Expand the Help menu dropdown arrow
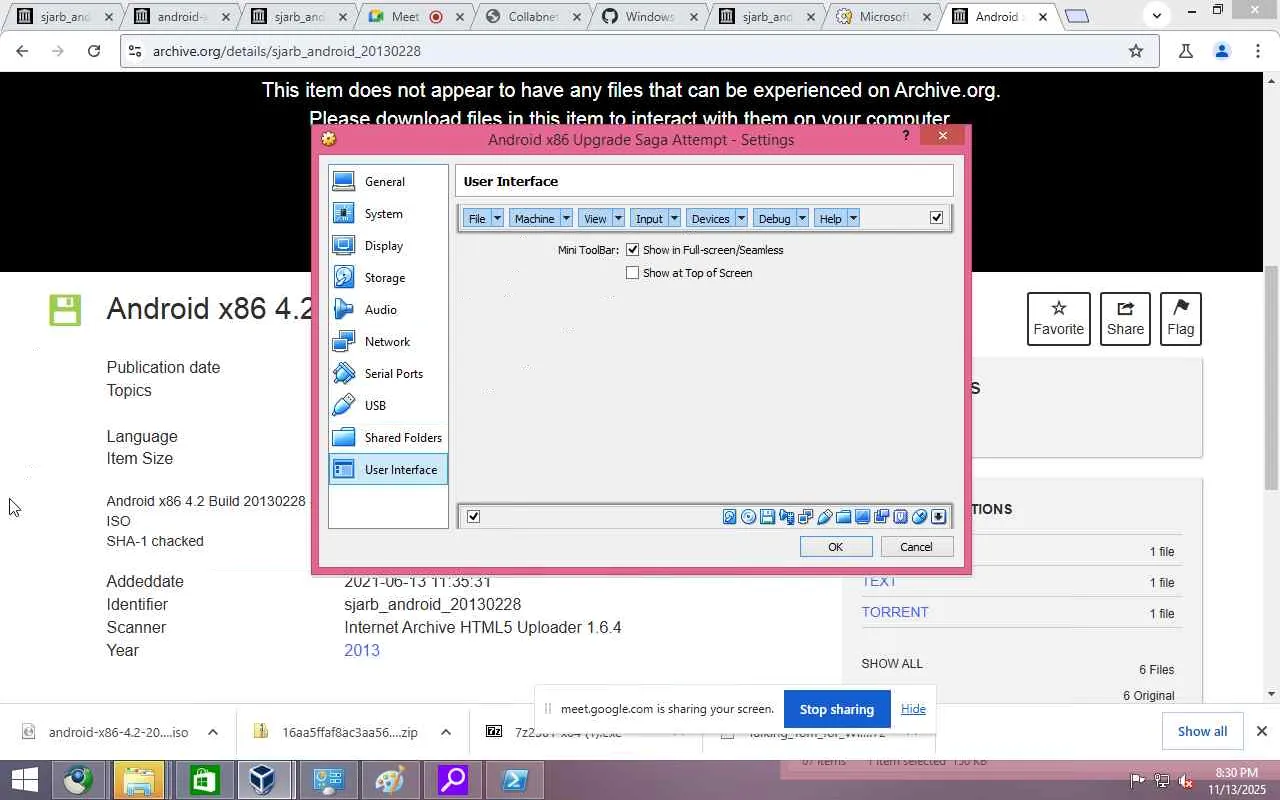1280x800 pixels. tap(853, 219)
